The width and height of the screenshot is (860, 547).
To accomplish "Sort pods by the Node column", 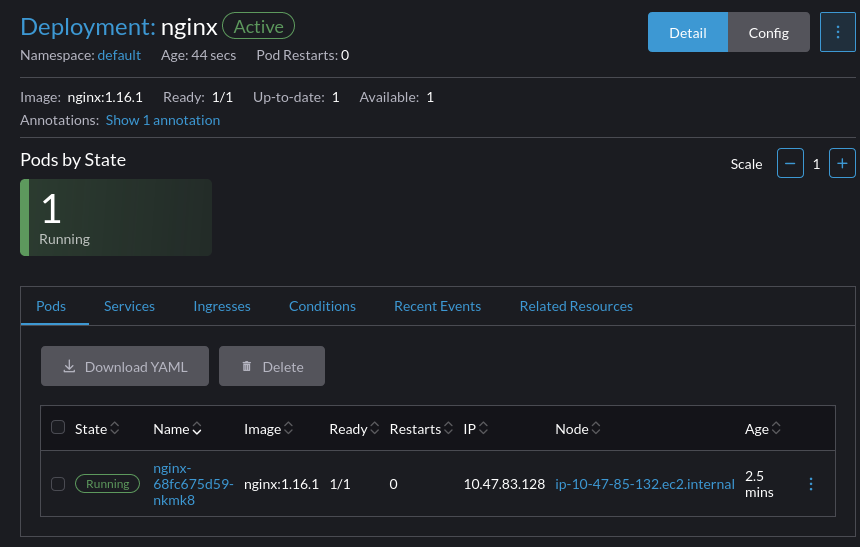I will [578, 429].
